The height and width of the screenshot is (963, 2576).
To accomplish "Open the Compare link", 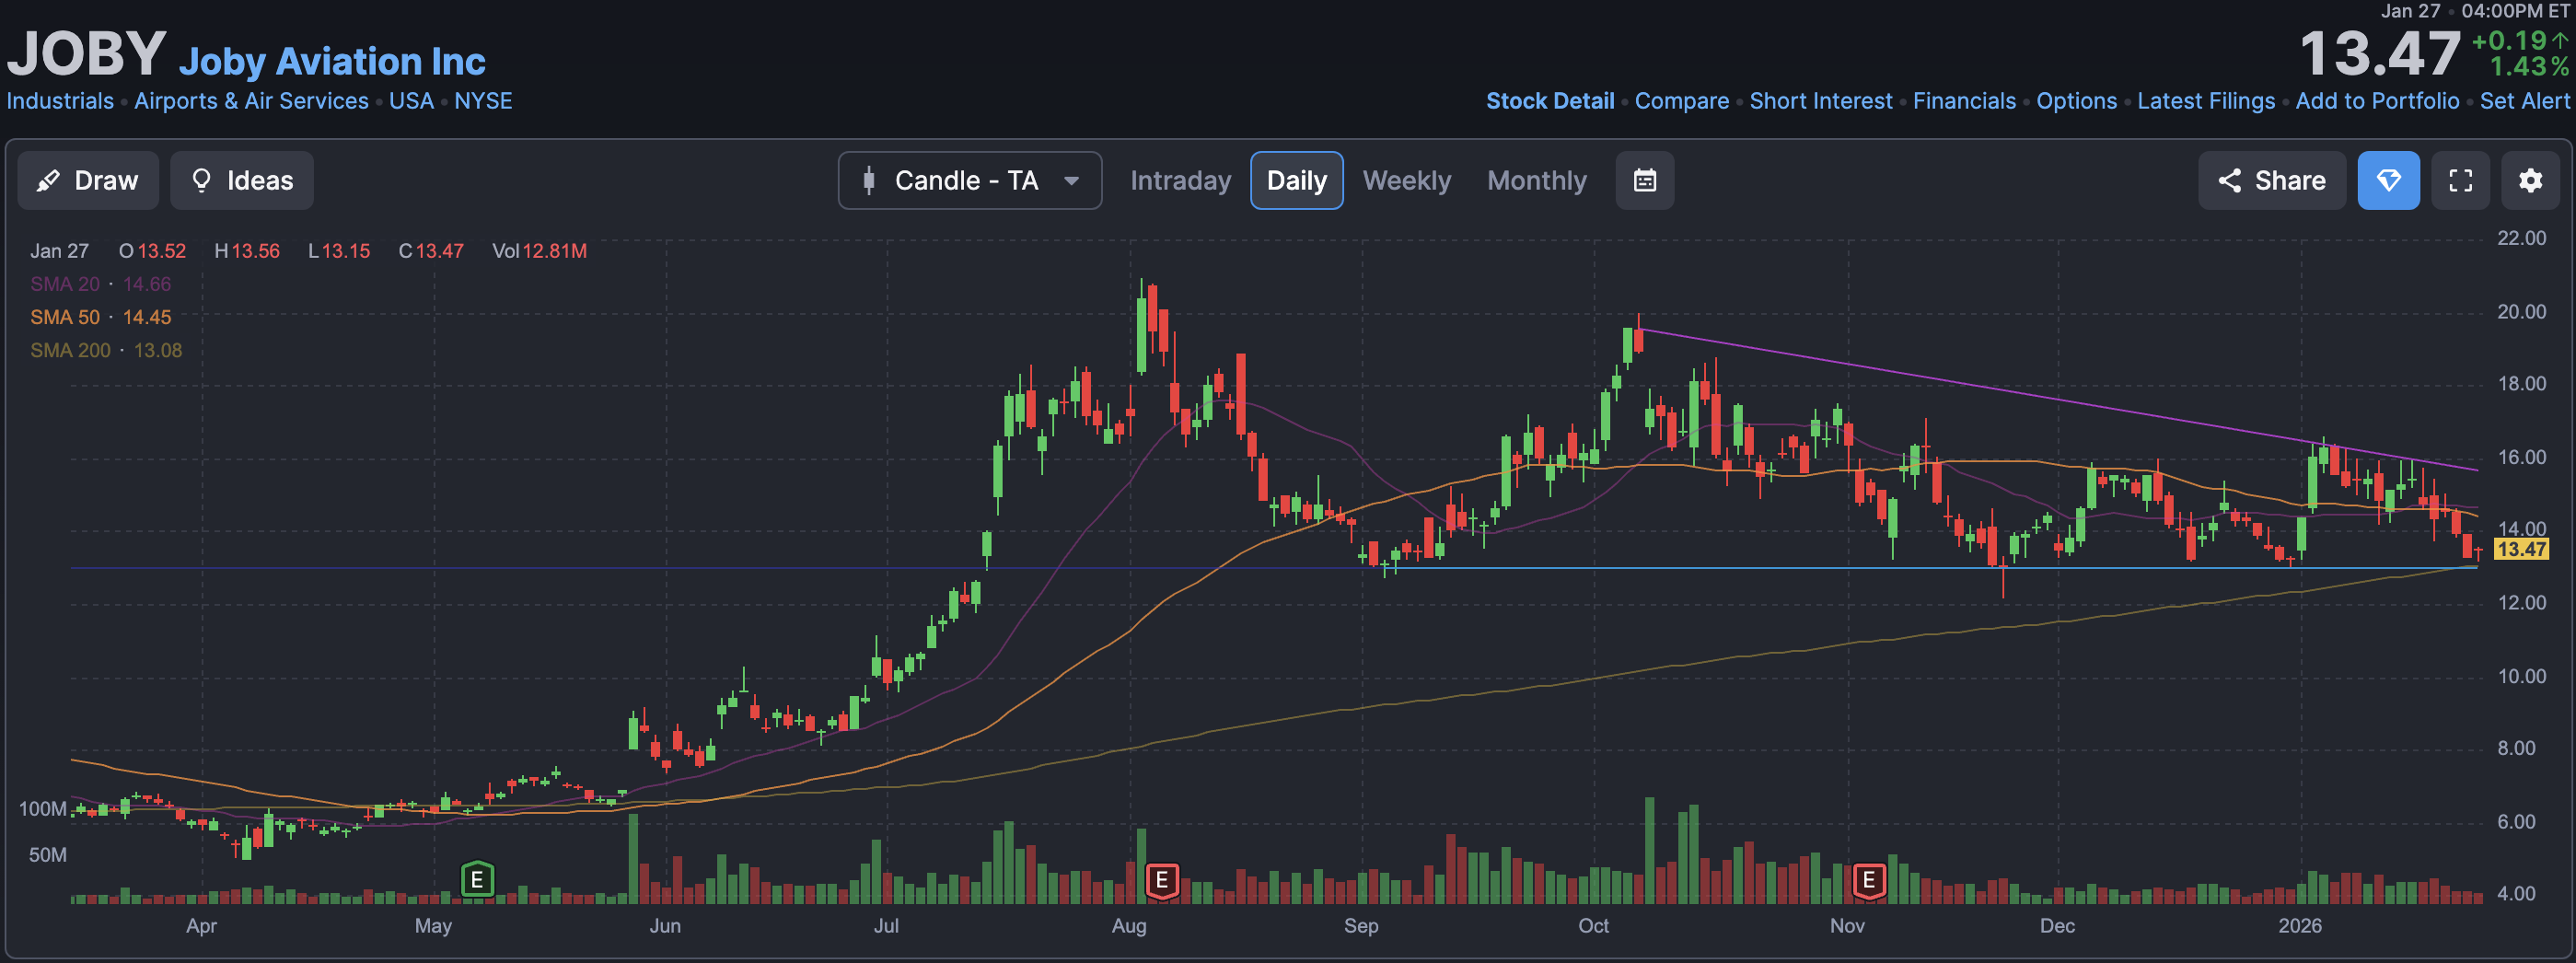I will [x=1681, y=101].
